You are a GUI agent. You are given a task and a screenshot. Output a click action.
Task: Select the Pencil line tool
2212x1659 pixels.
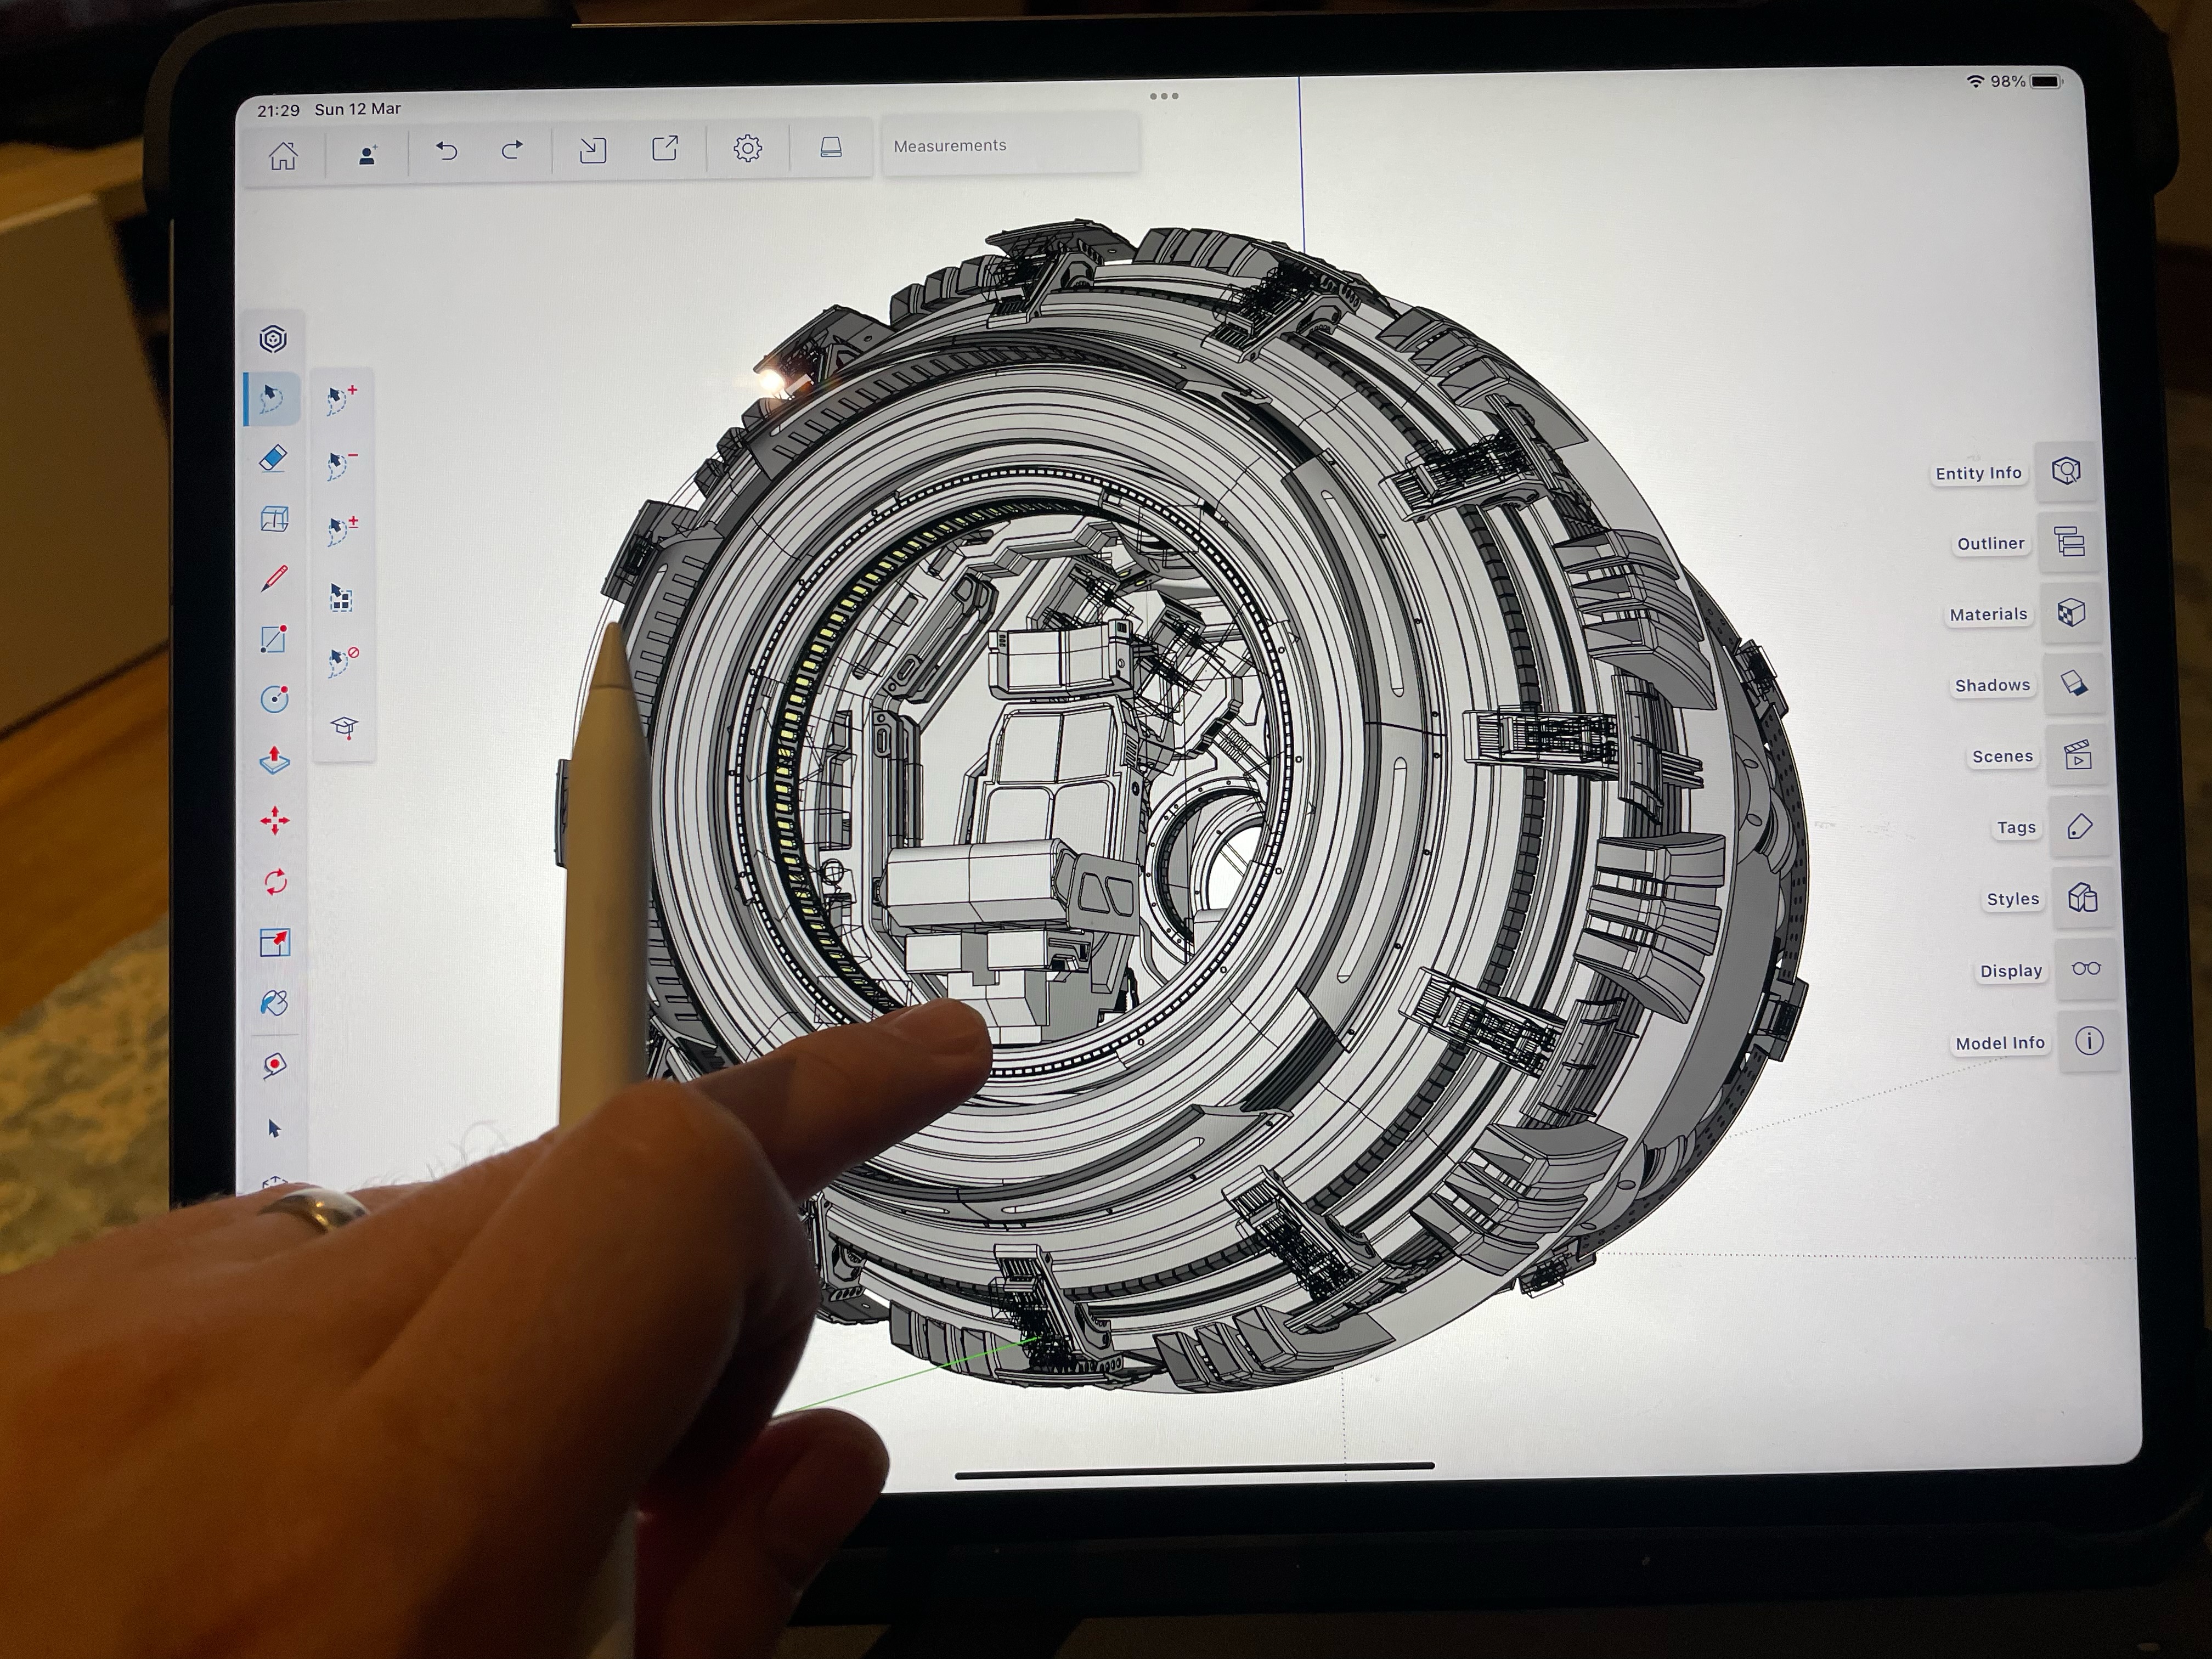click(274, 578)
